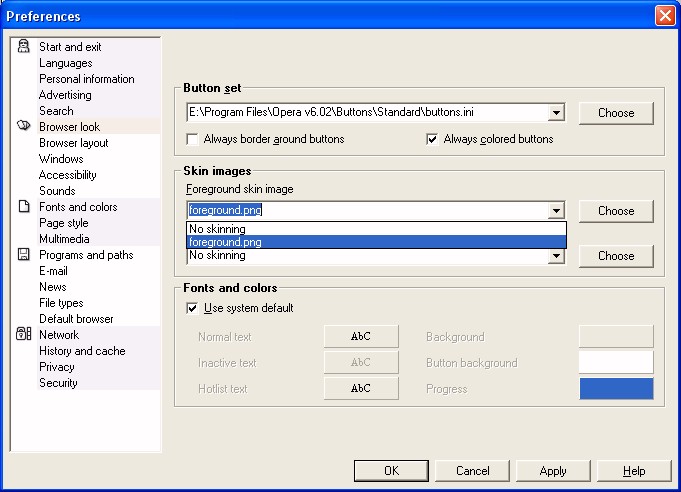
Task: Open the Languages preferences section
Action: point(65,63)
